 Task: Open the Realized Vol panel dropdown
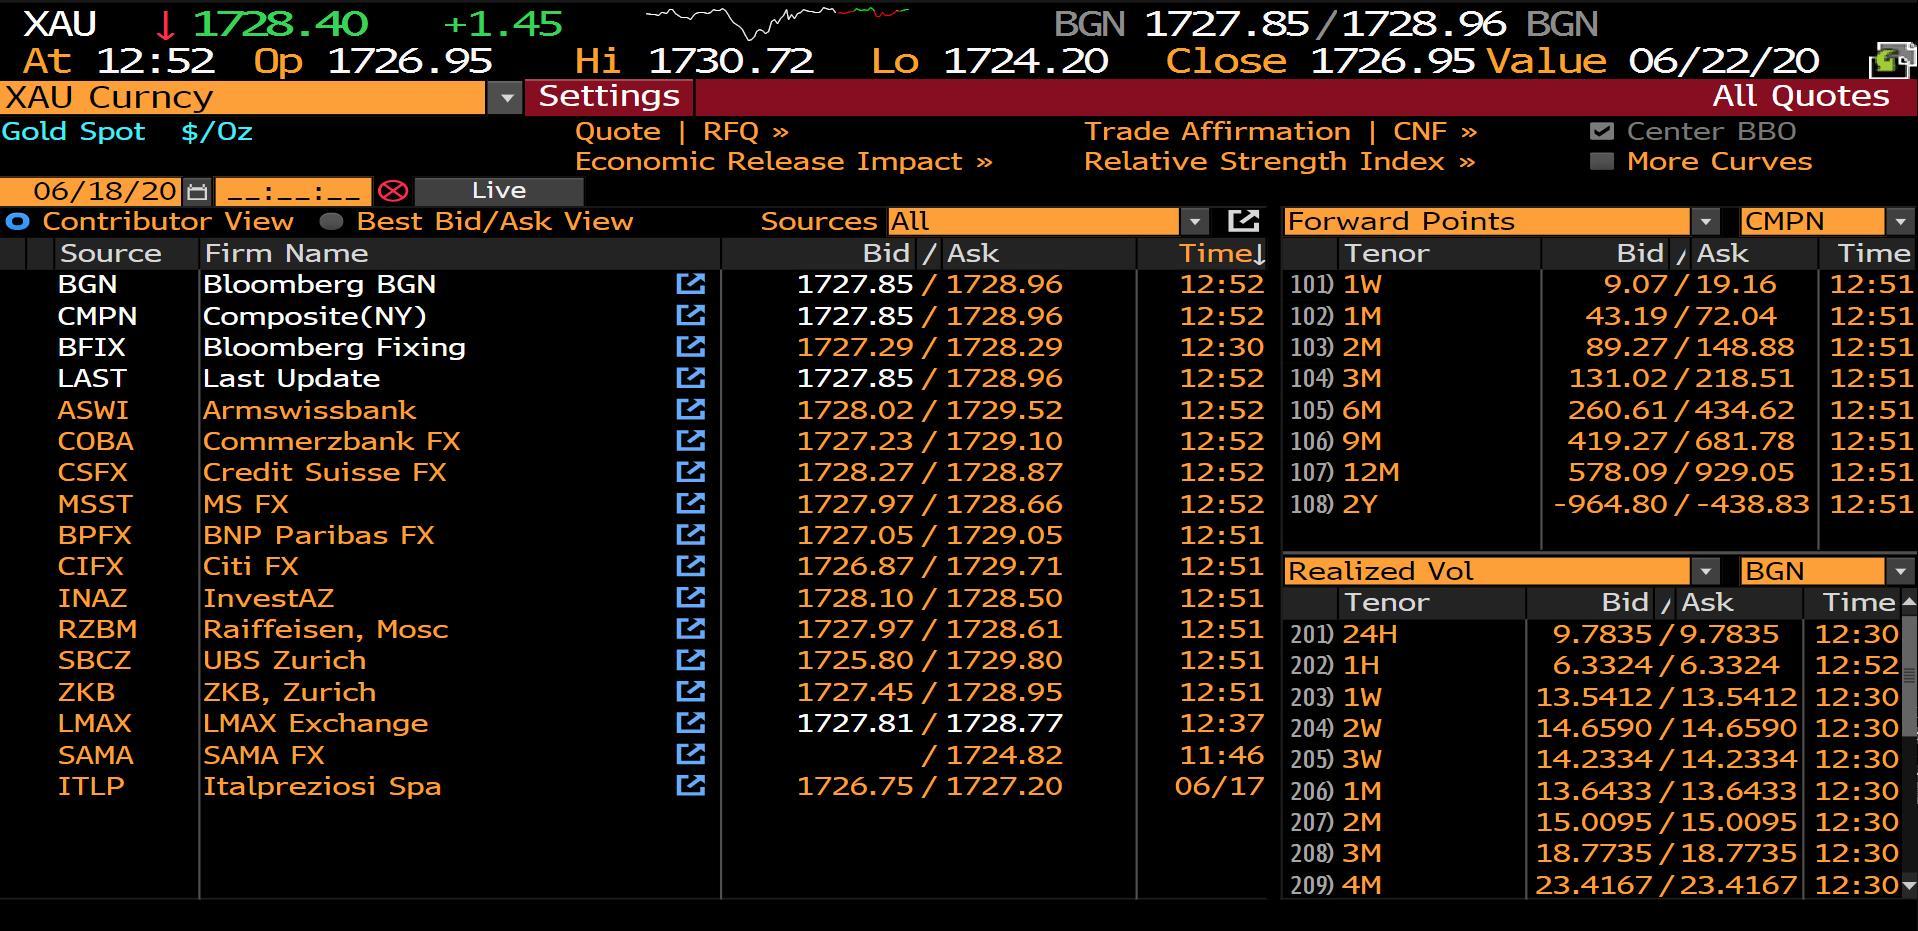tap(1705, 571)
